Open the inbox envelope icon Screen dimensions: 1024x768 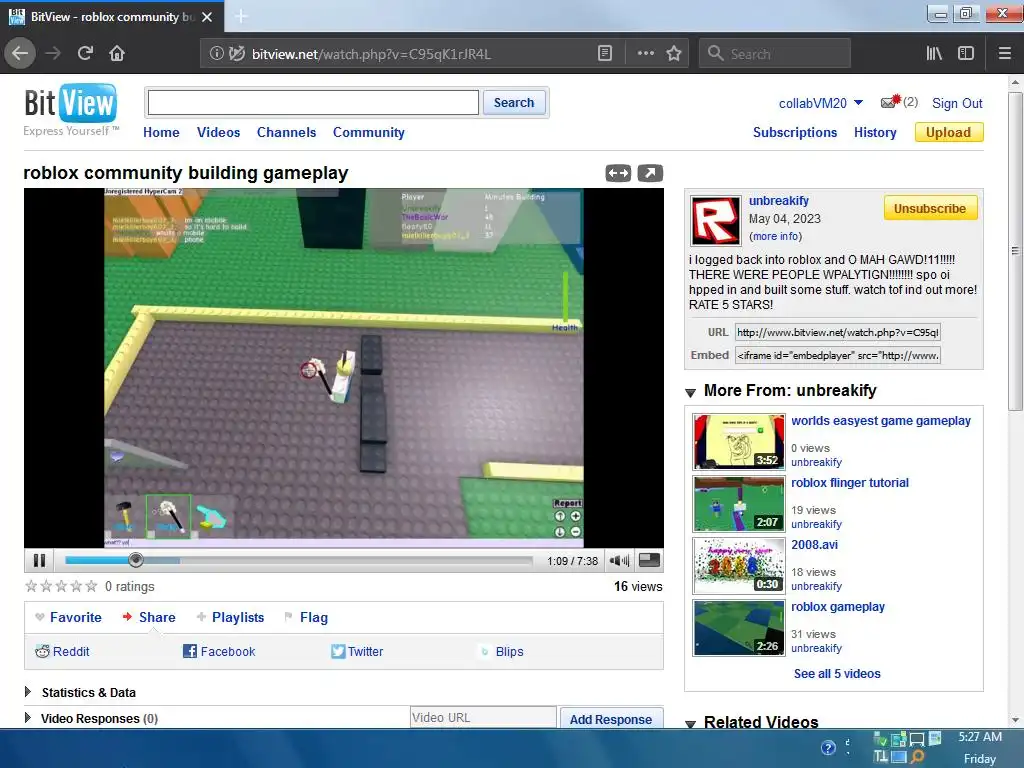coord(891,102)
